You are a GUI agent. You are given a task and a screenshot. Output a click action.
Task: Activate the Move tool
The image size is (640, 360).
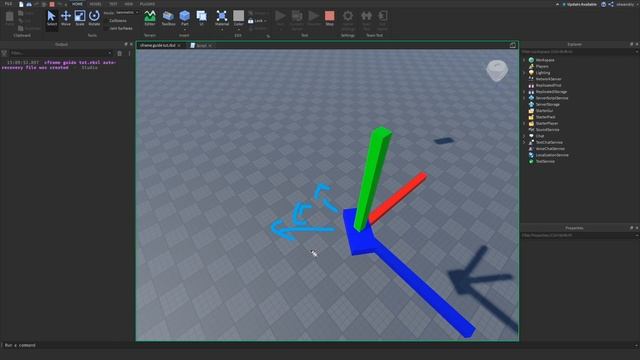[66, 18]
